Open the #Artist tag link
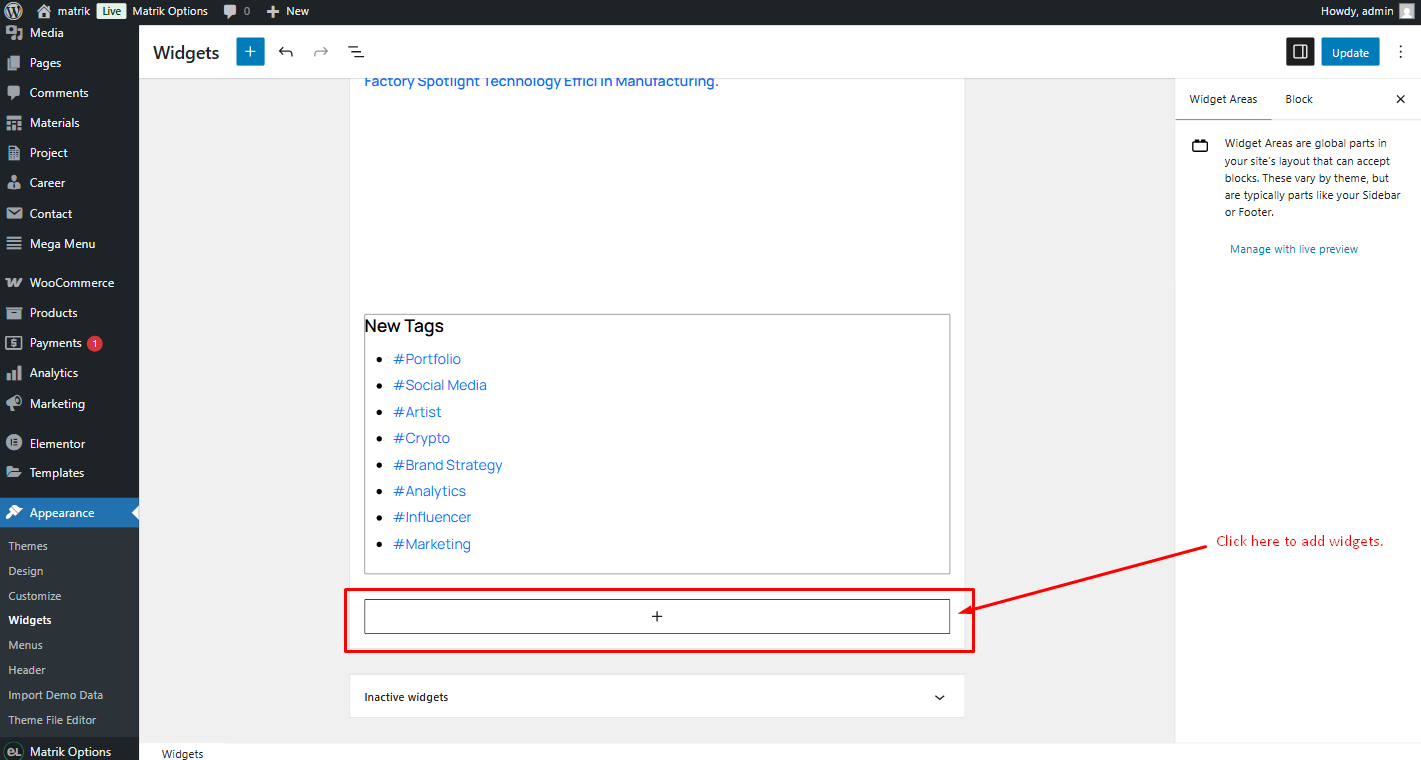The height and width of the screenshot is (760, 1421). tap(417, 412)
